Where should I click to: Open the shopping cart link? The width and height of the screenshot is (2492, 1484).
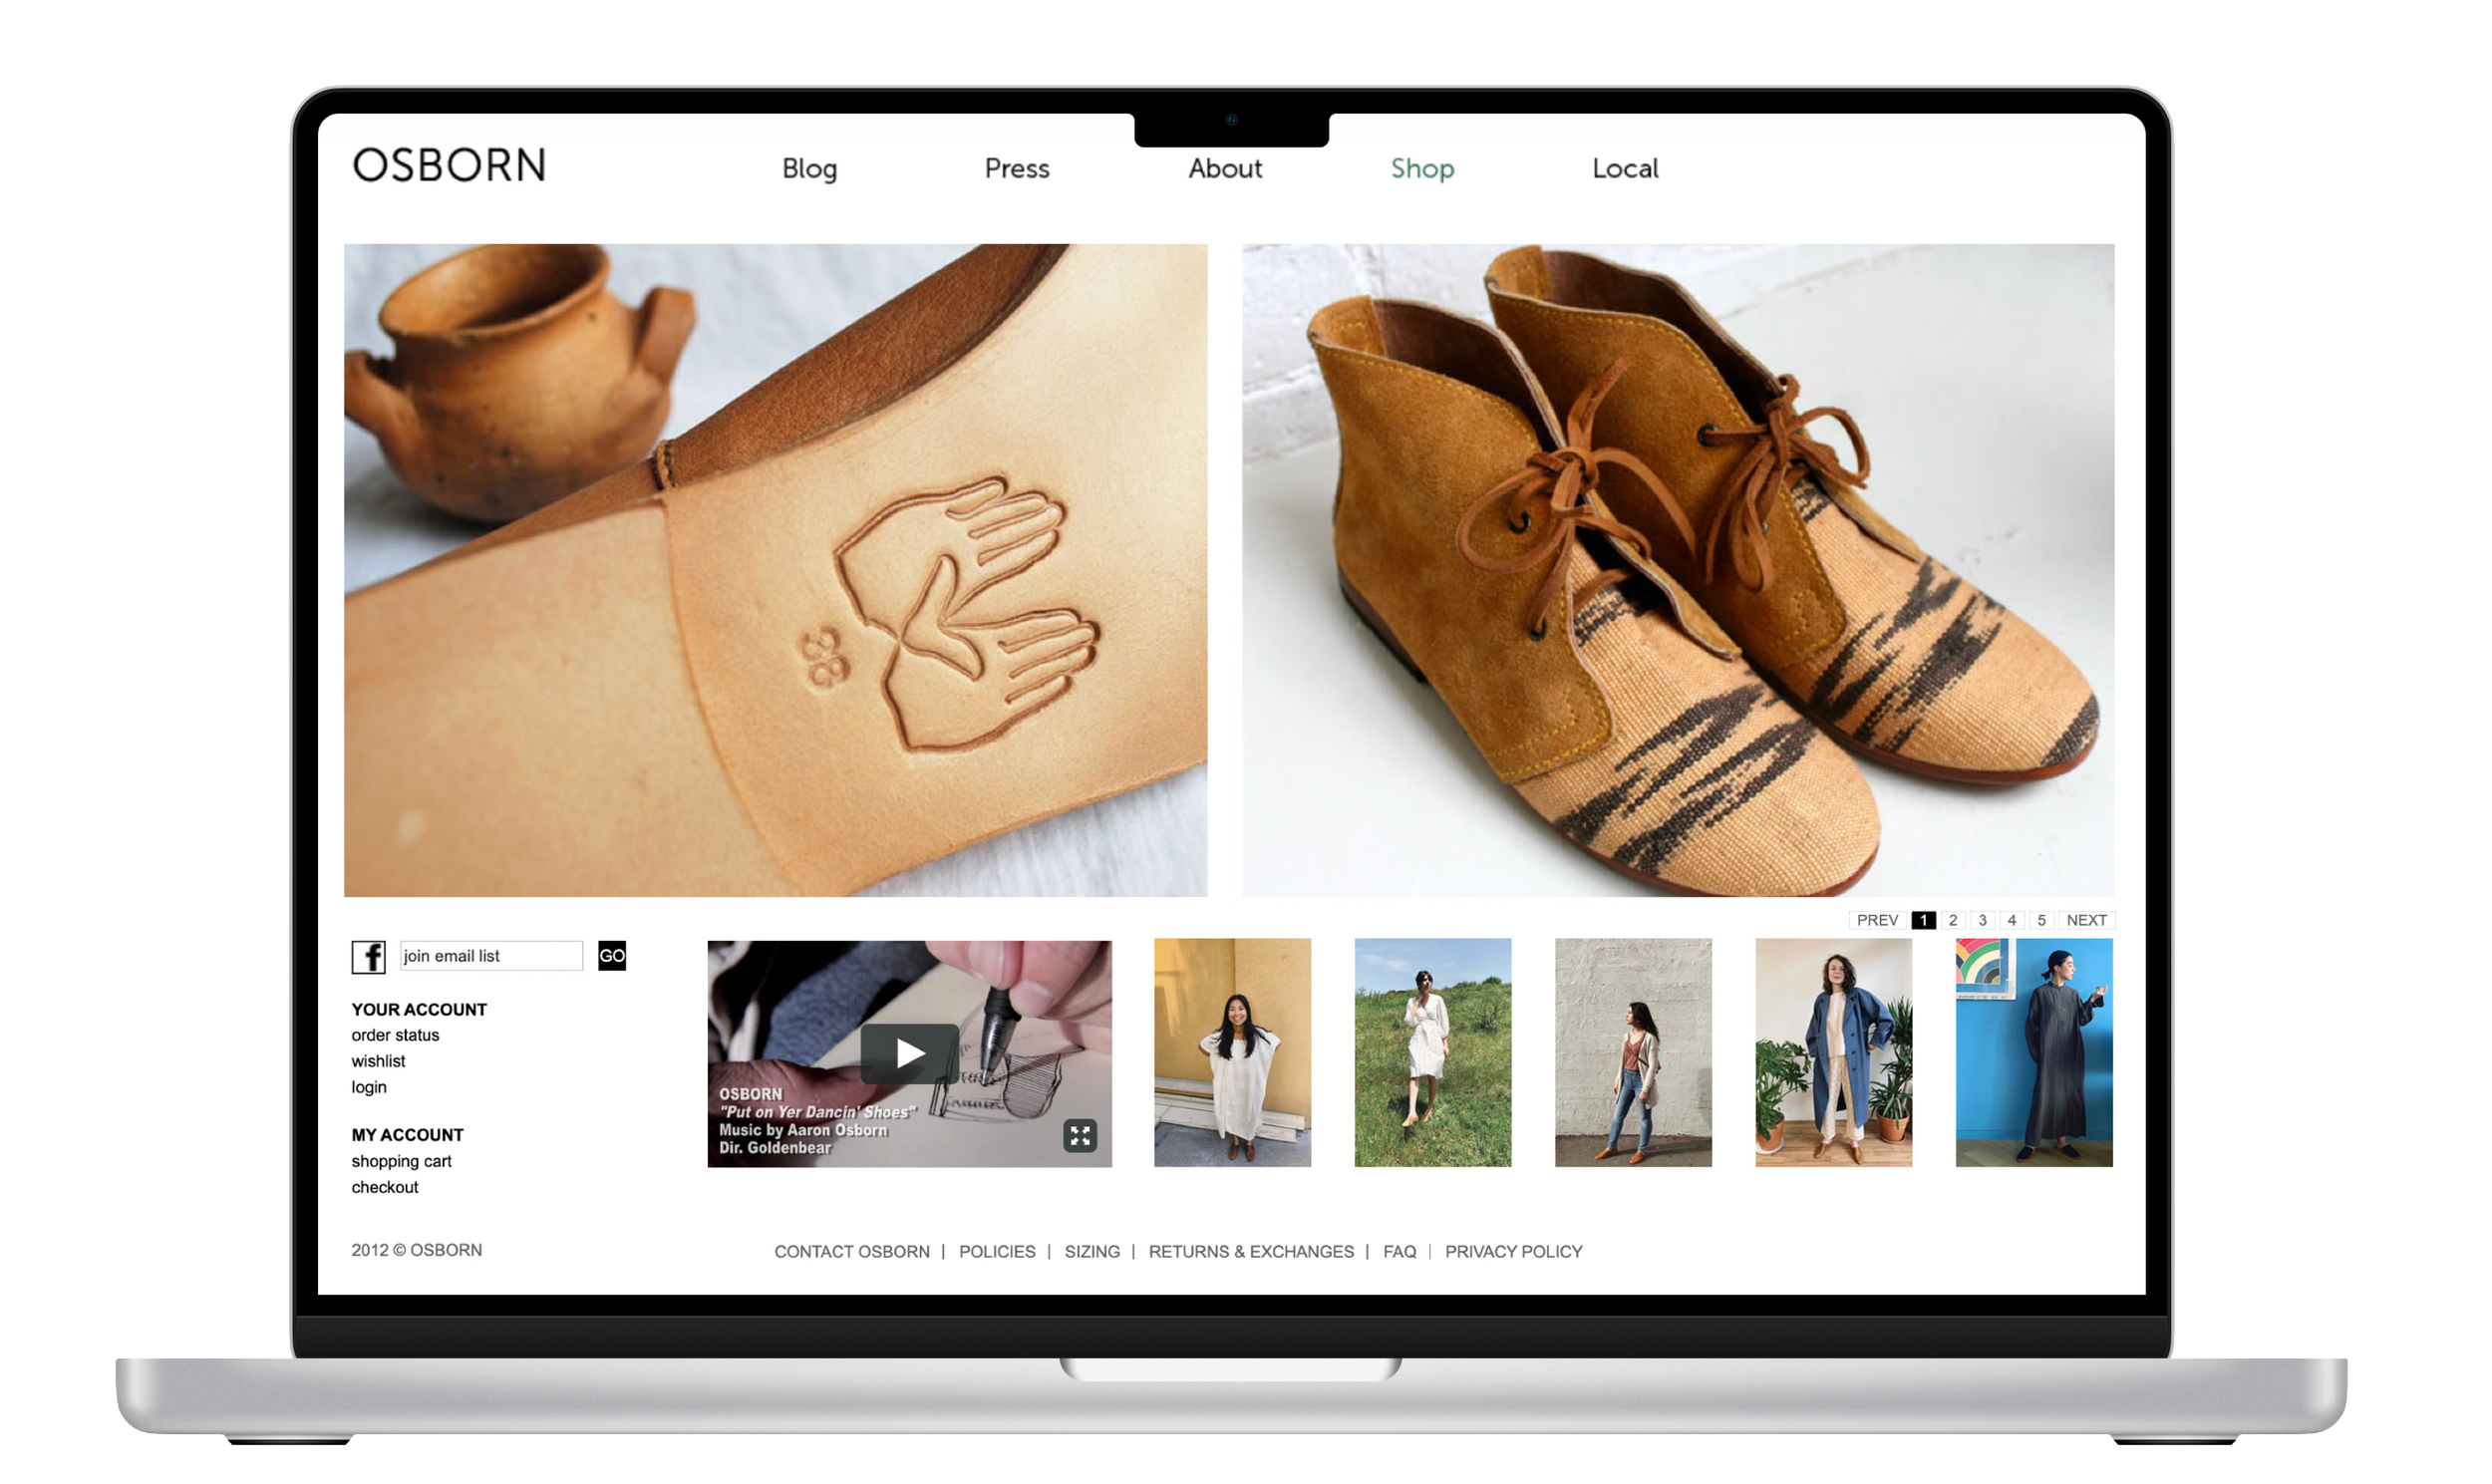(x=401, y=1161)
